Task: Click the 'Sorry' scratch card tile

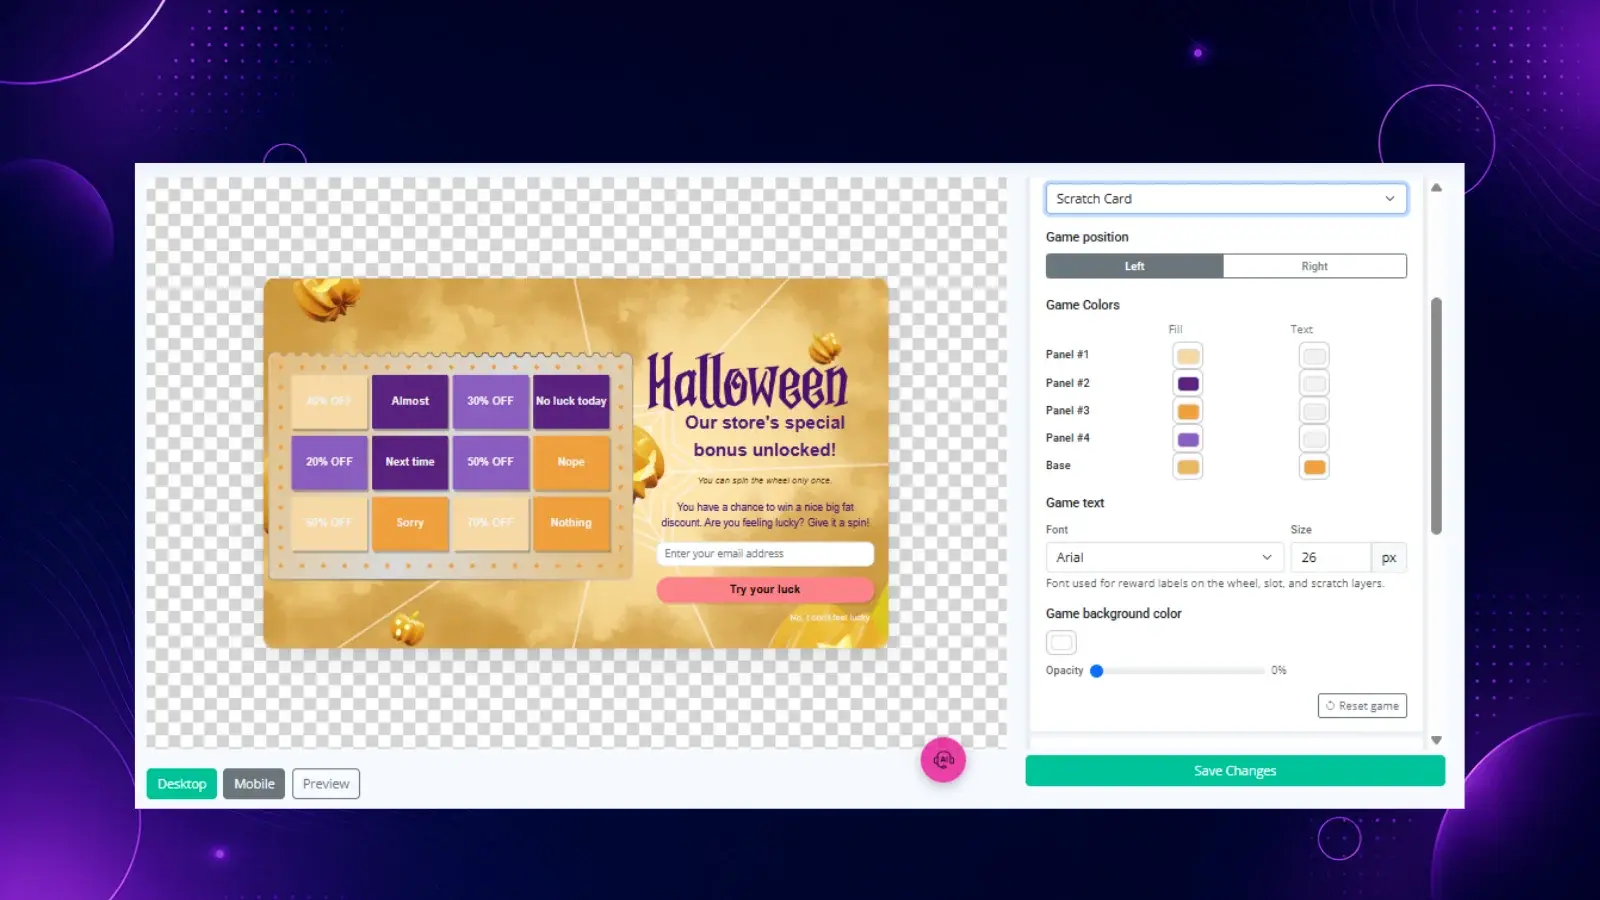Action: [x=410, y=523]
